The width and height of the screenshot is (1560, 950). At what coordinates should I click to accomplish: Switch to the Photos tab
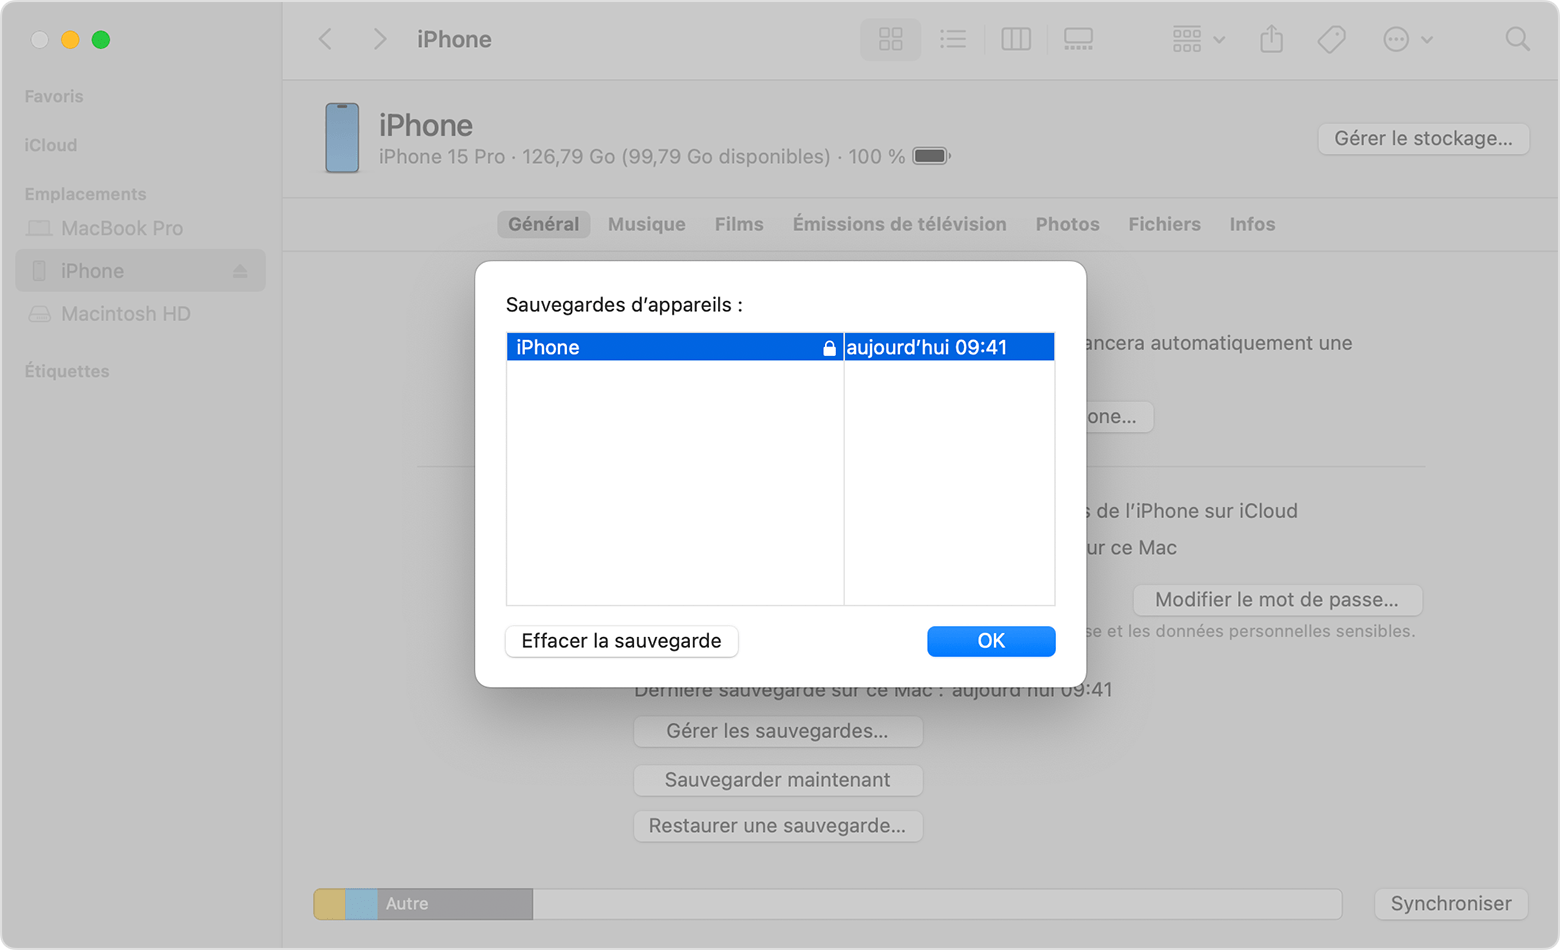(1067, 224)
